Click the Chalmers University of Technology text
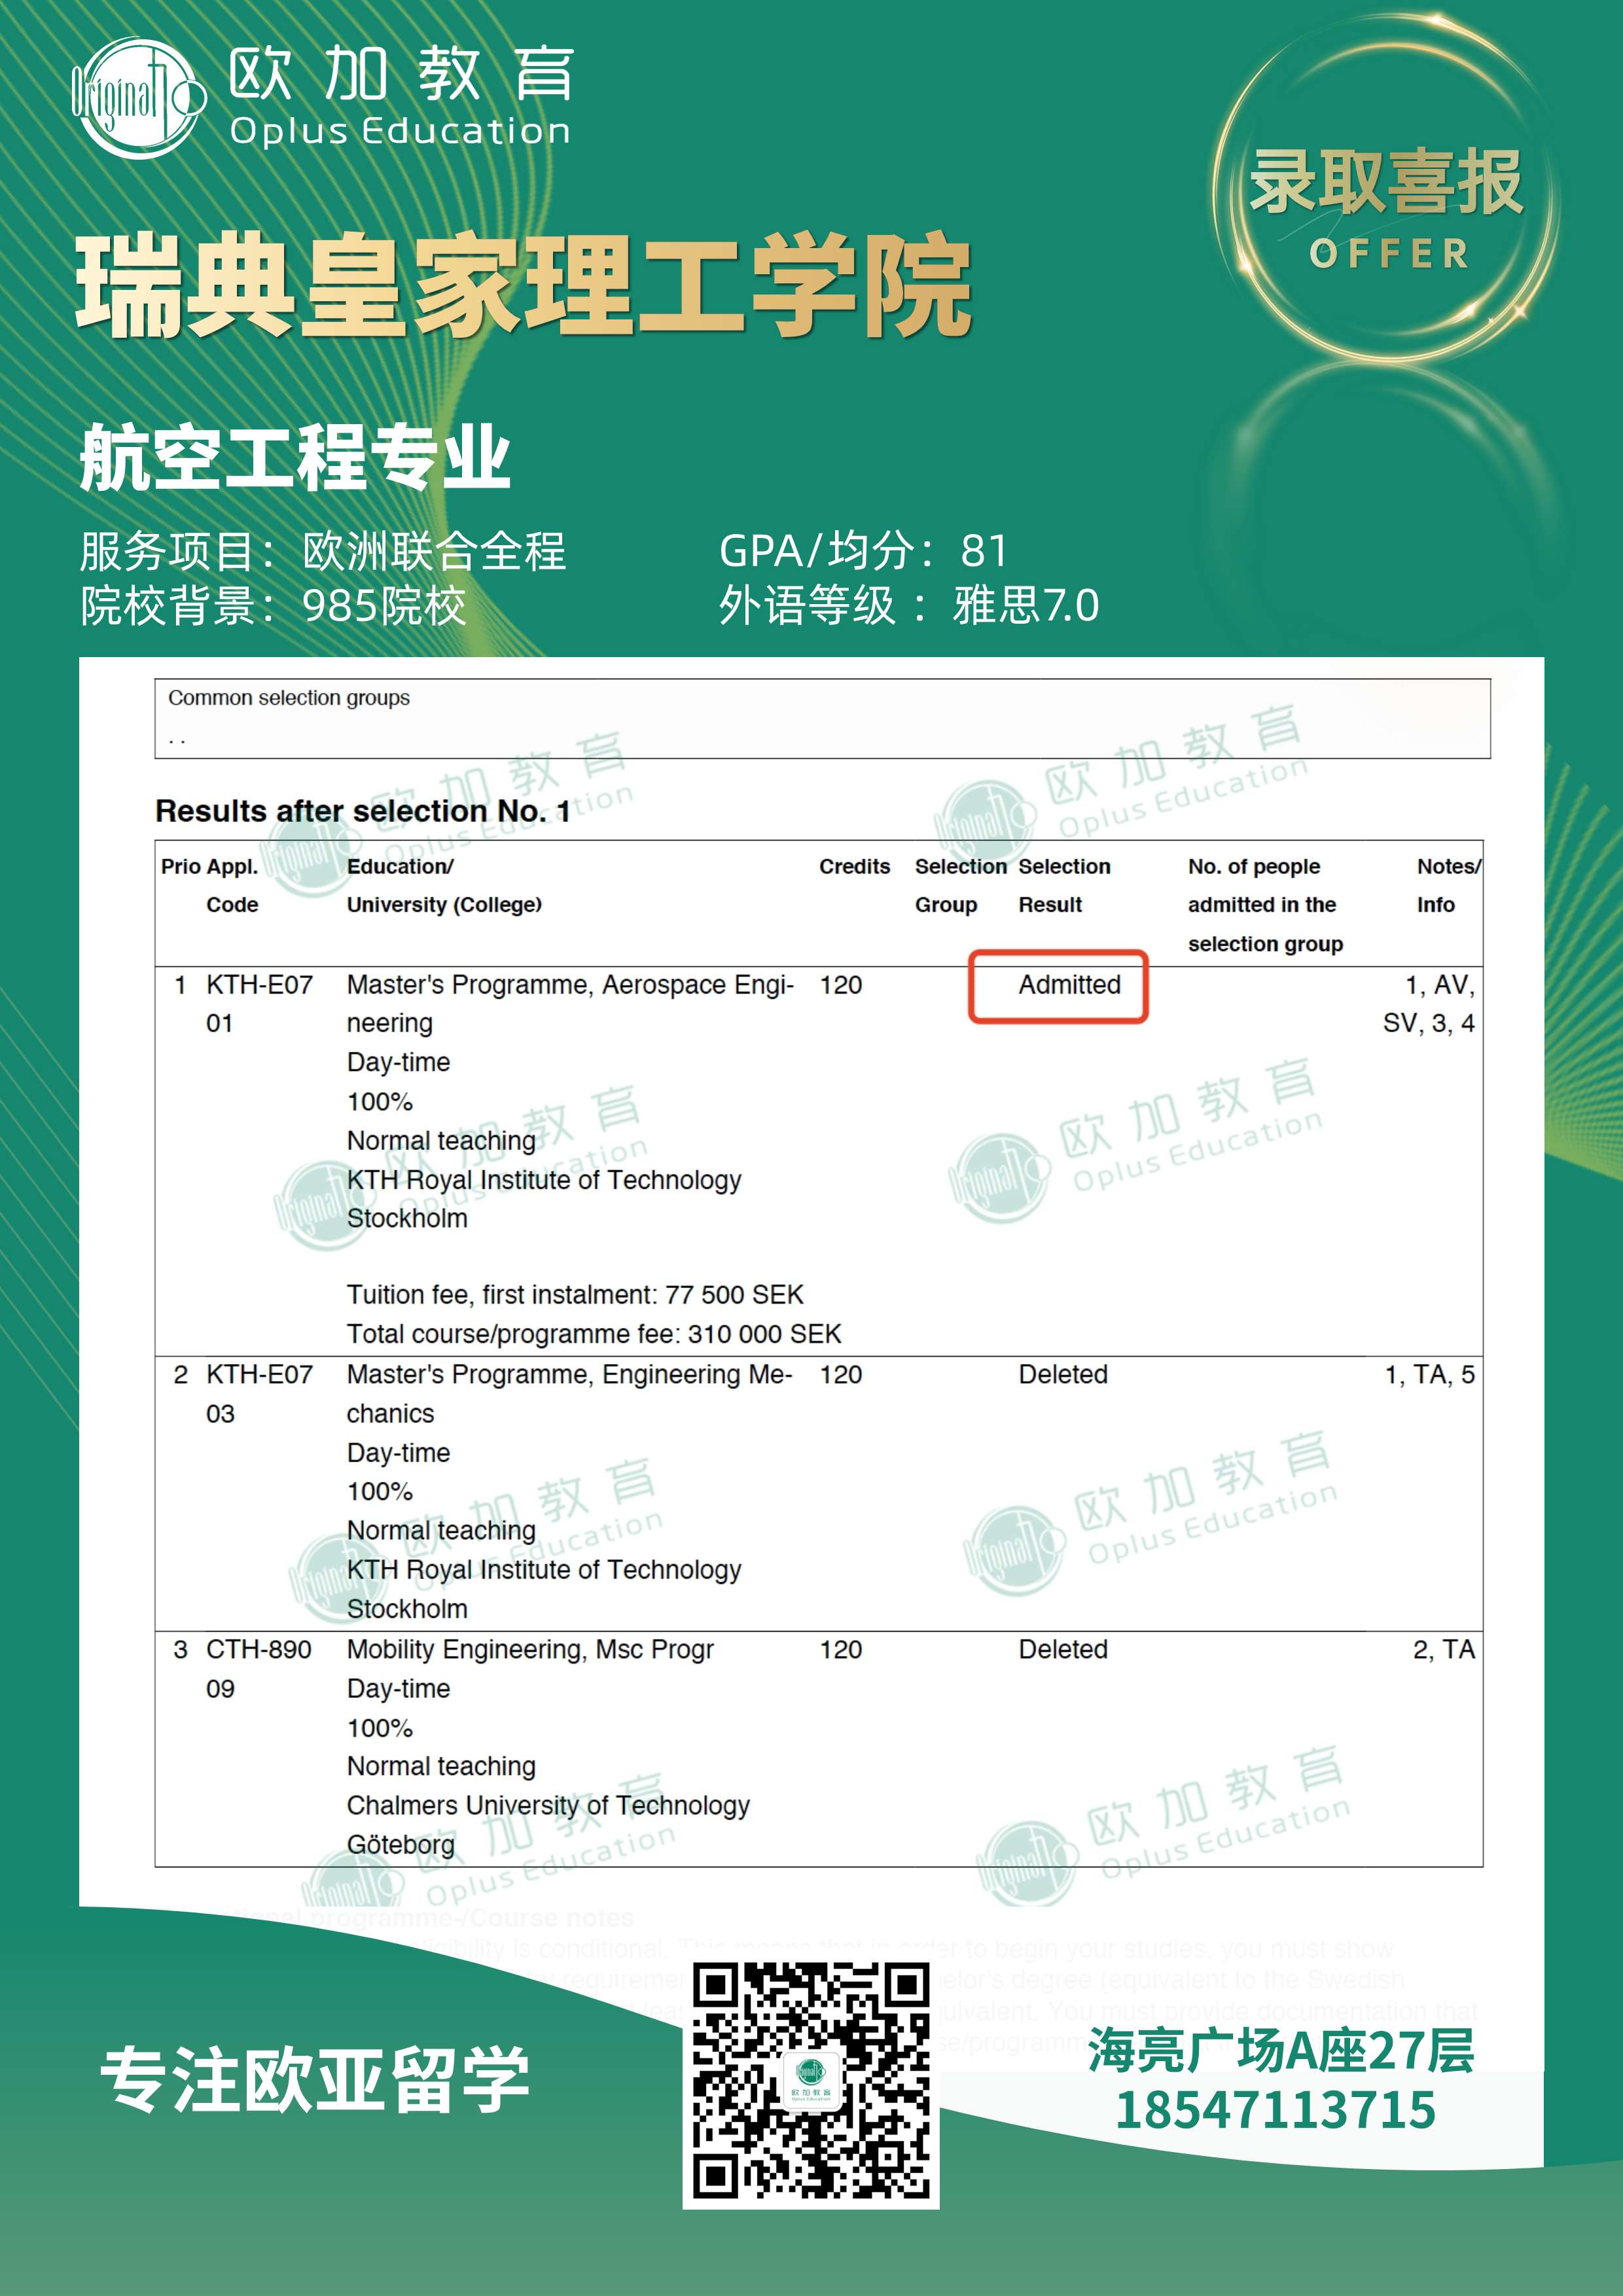Screen dimensions: 1623x2296 coord(548,1806)
